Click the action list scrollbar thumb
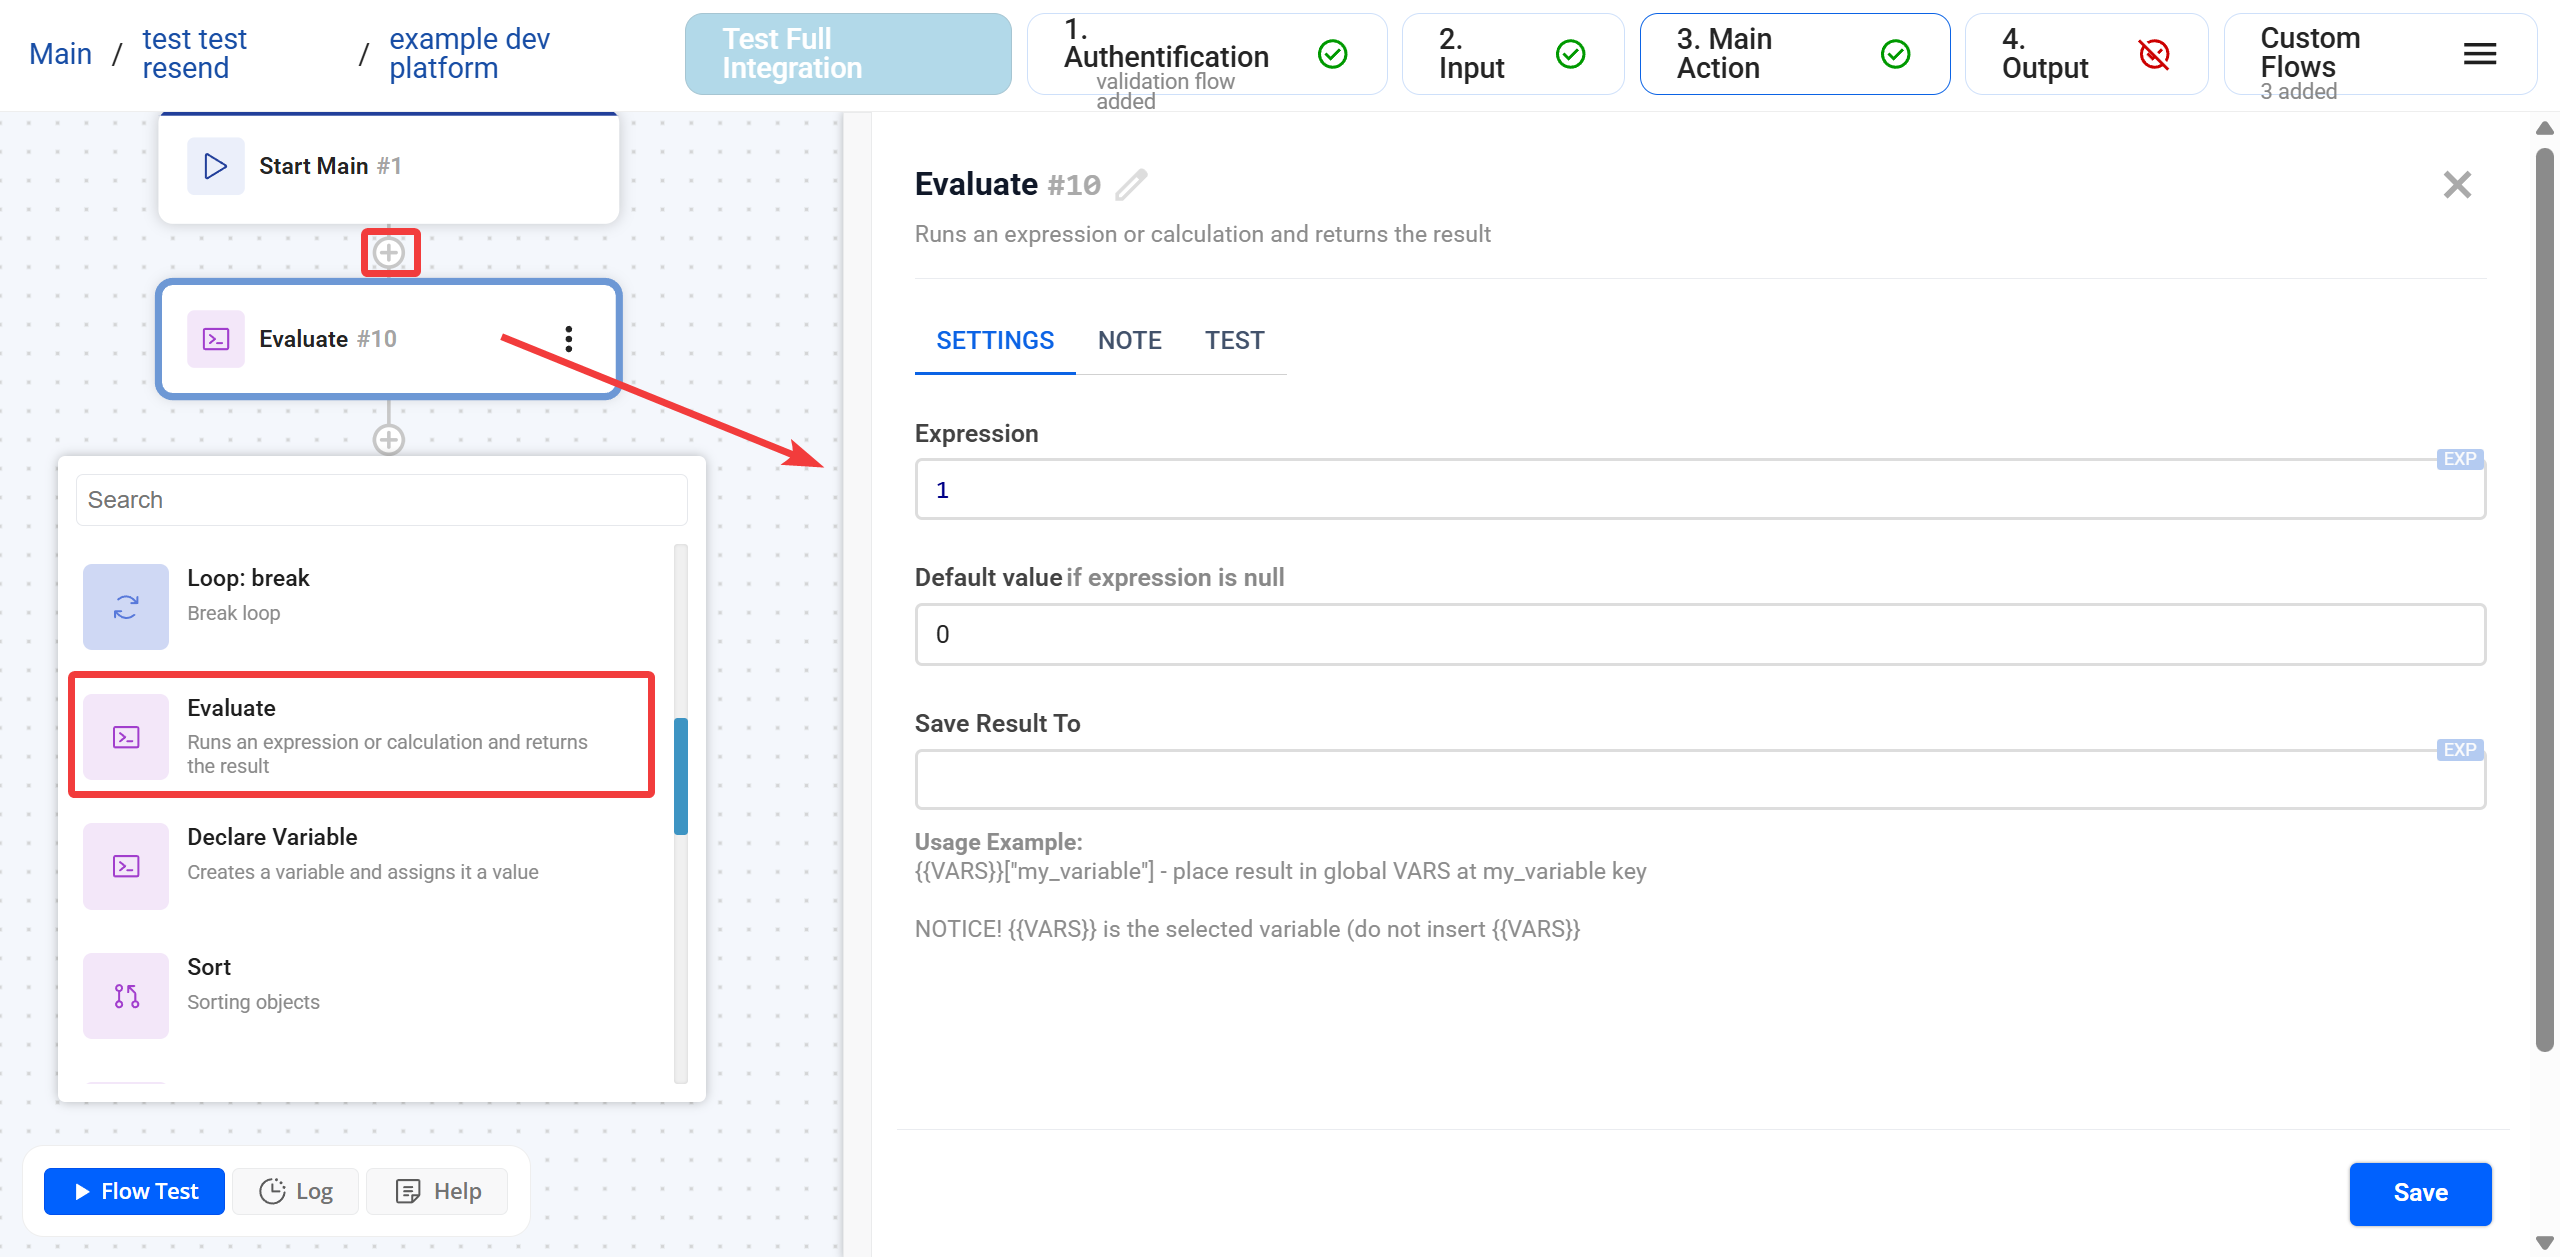The height and width of the screenshot is (1257, 2560). point(681,776)
